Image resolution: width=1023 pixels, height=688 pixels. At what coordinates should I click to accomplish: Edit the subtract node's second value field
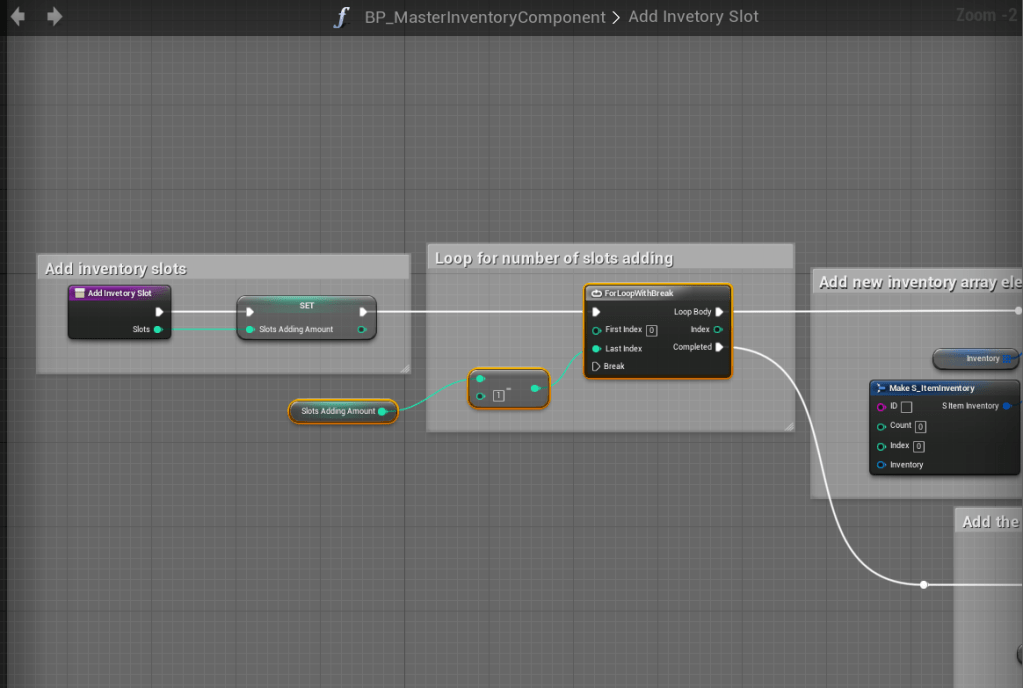[x=499, y=396]
